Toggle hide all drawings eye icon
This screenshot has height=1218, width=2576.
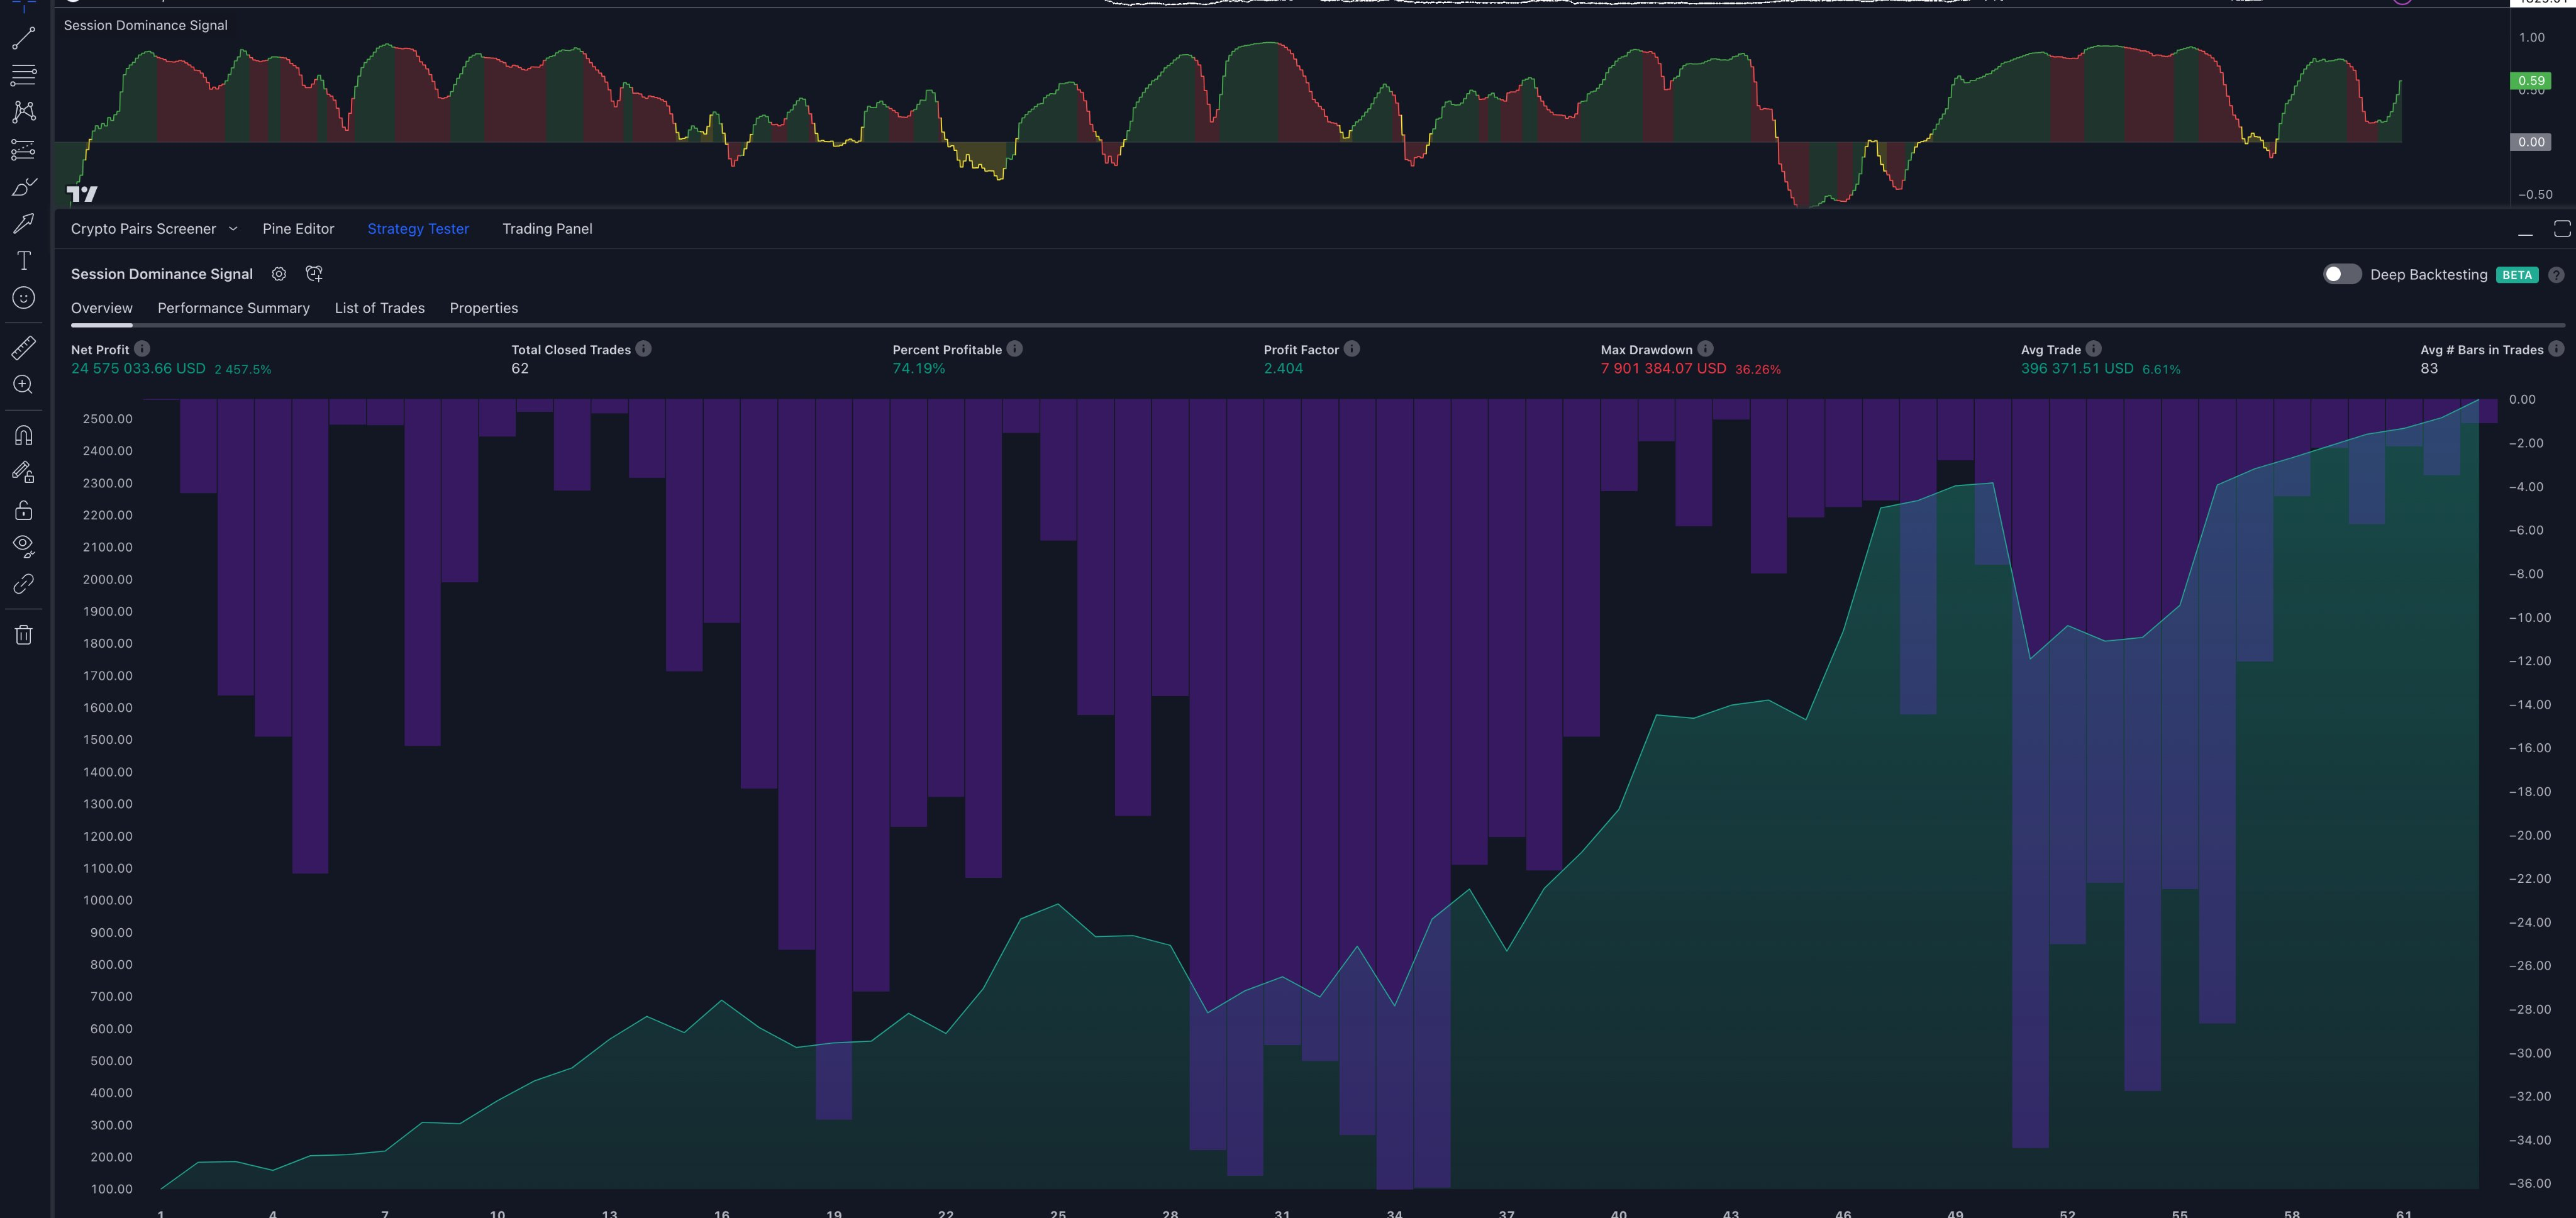coord(24,546)
